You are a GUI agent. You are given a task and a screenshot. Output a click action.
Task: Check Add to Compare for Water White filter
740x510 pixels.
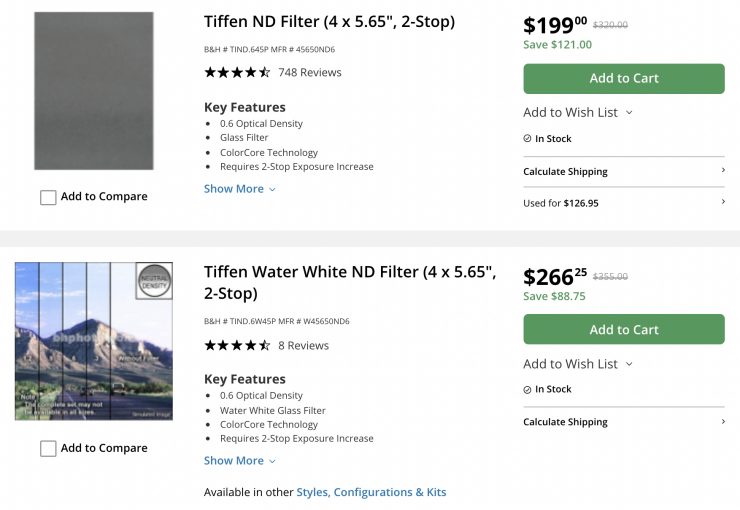click(x=48, y=449)
